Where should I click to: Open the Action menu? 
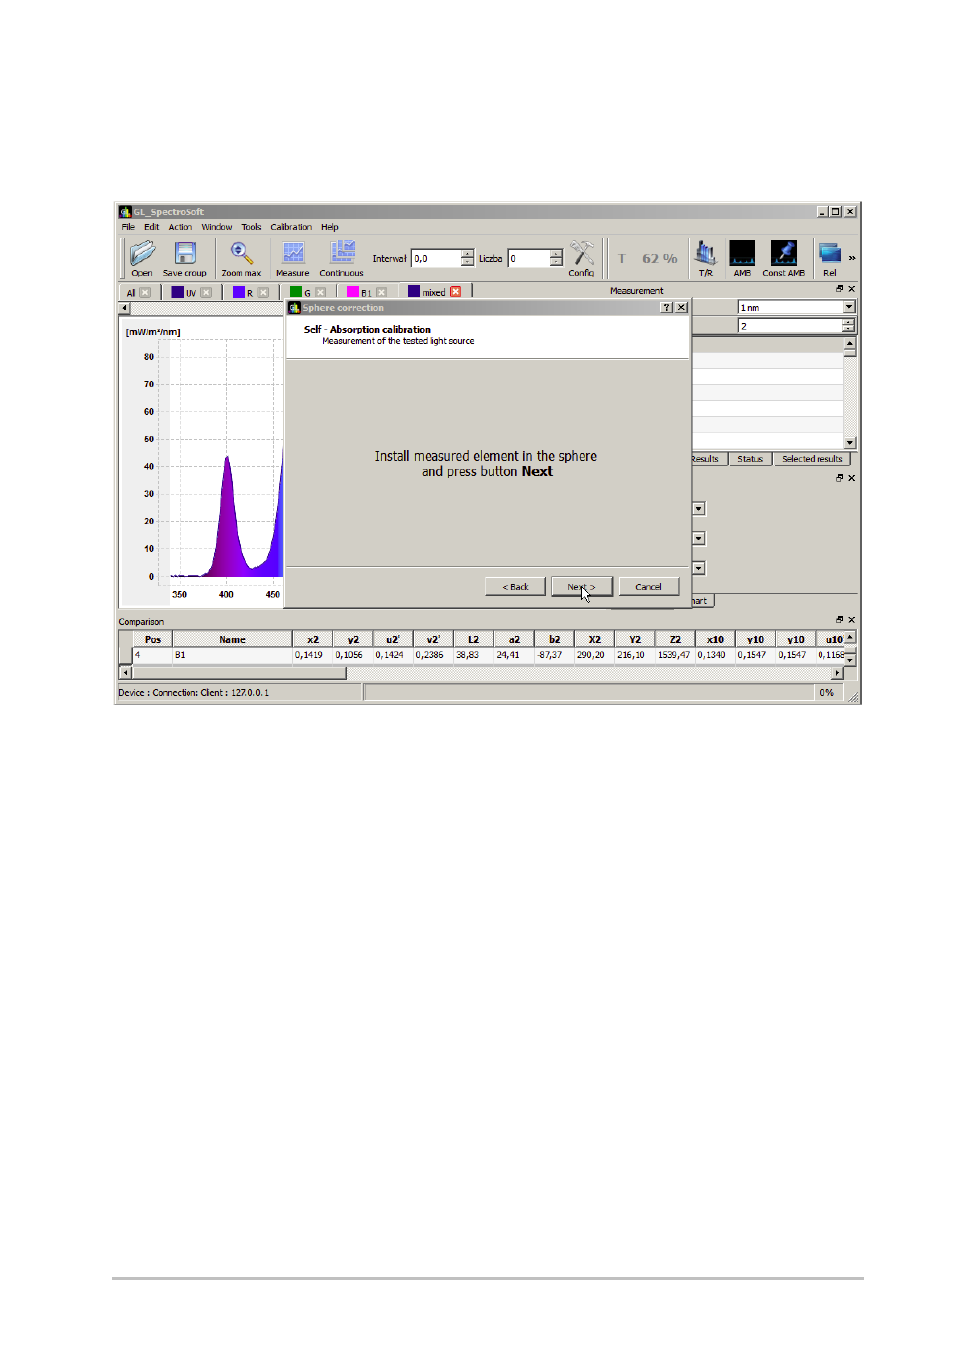[180, 227]
